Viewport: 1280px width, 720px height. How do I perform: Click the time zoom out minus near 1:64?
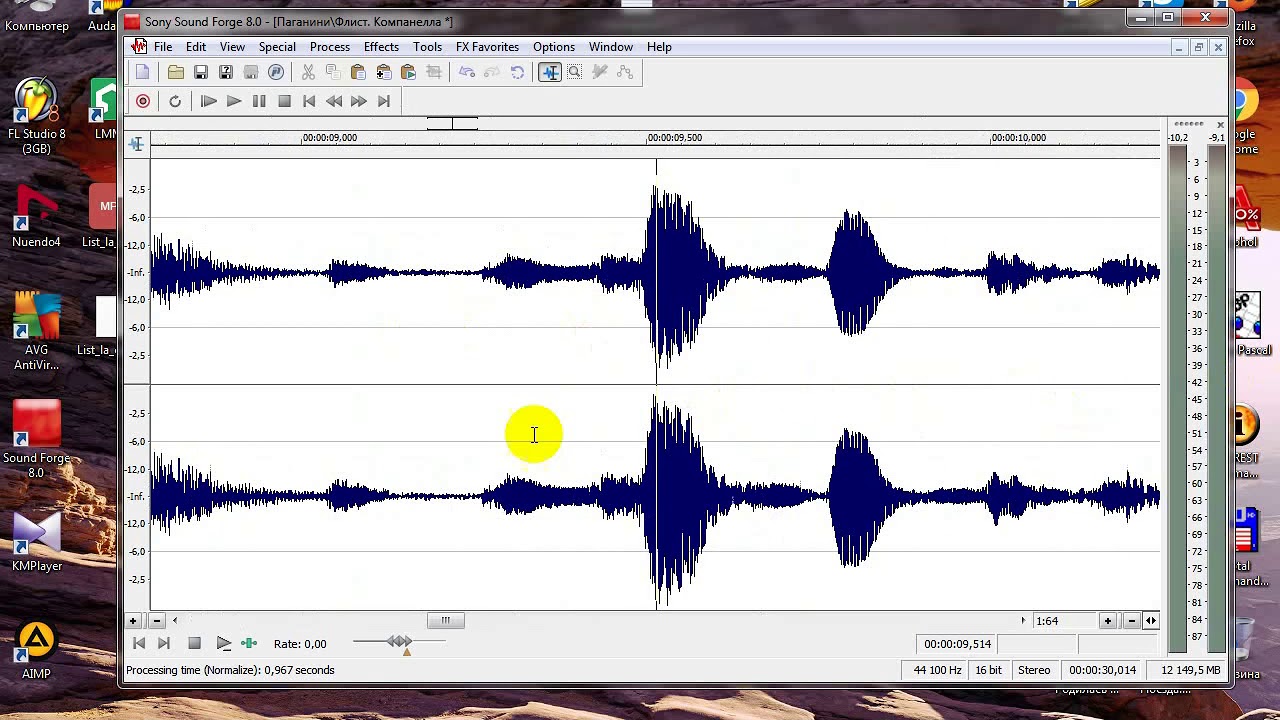[x=1131, y=621]
